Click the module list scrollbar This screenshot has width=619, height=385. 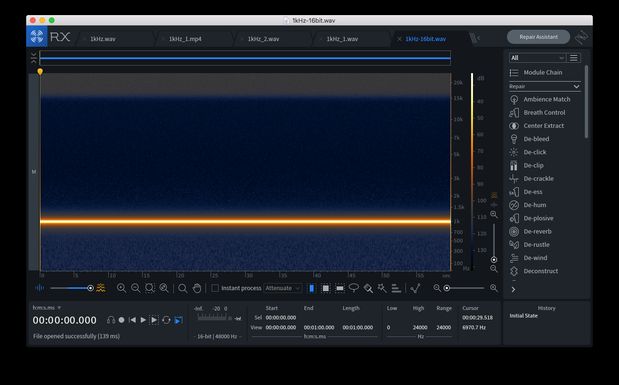pyautogui.click(x=586, y=102)
